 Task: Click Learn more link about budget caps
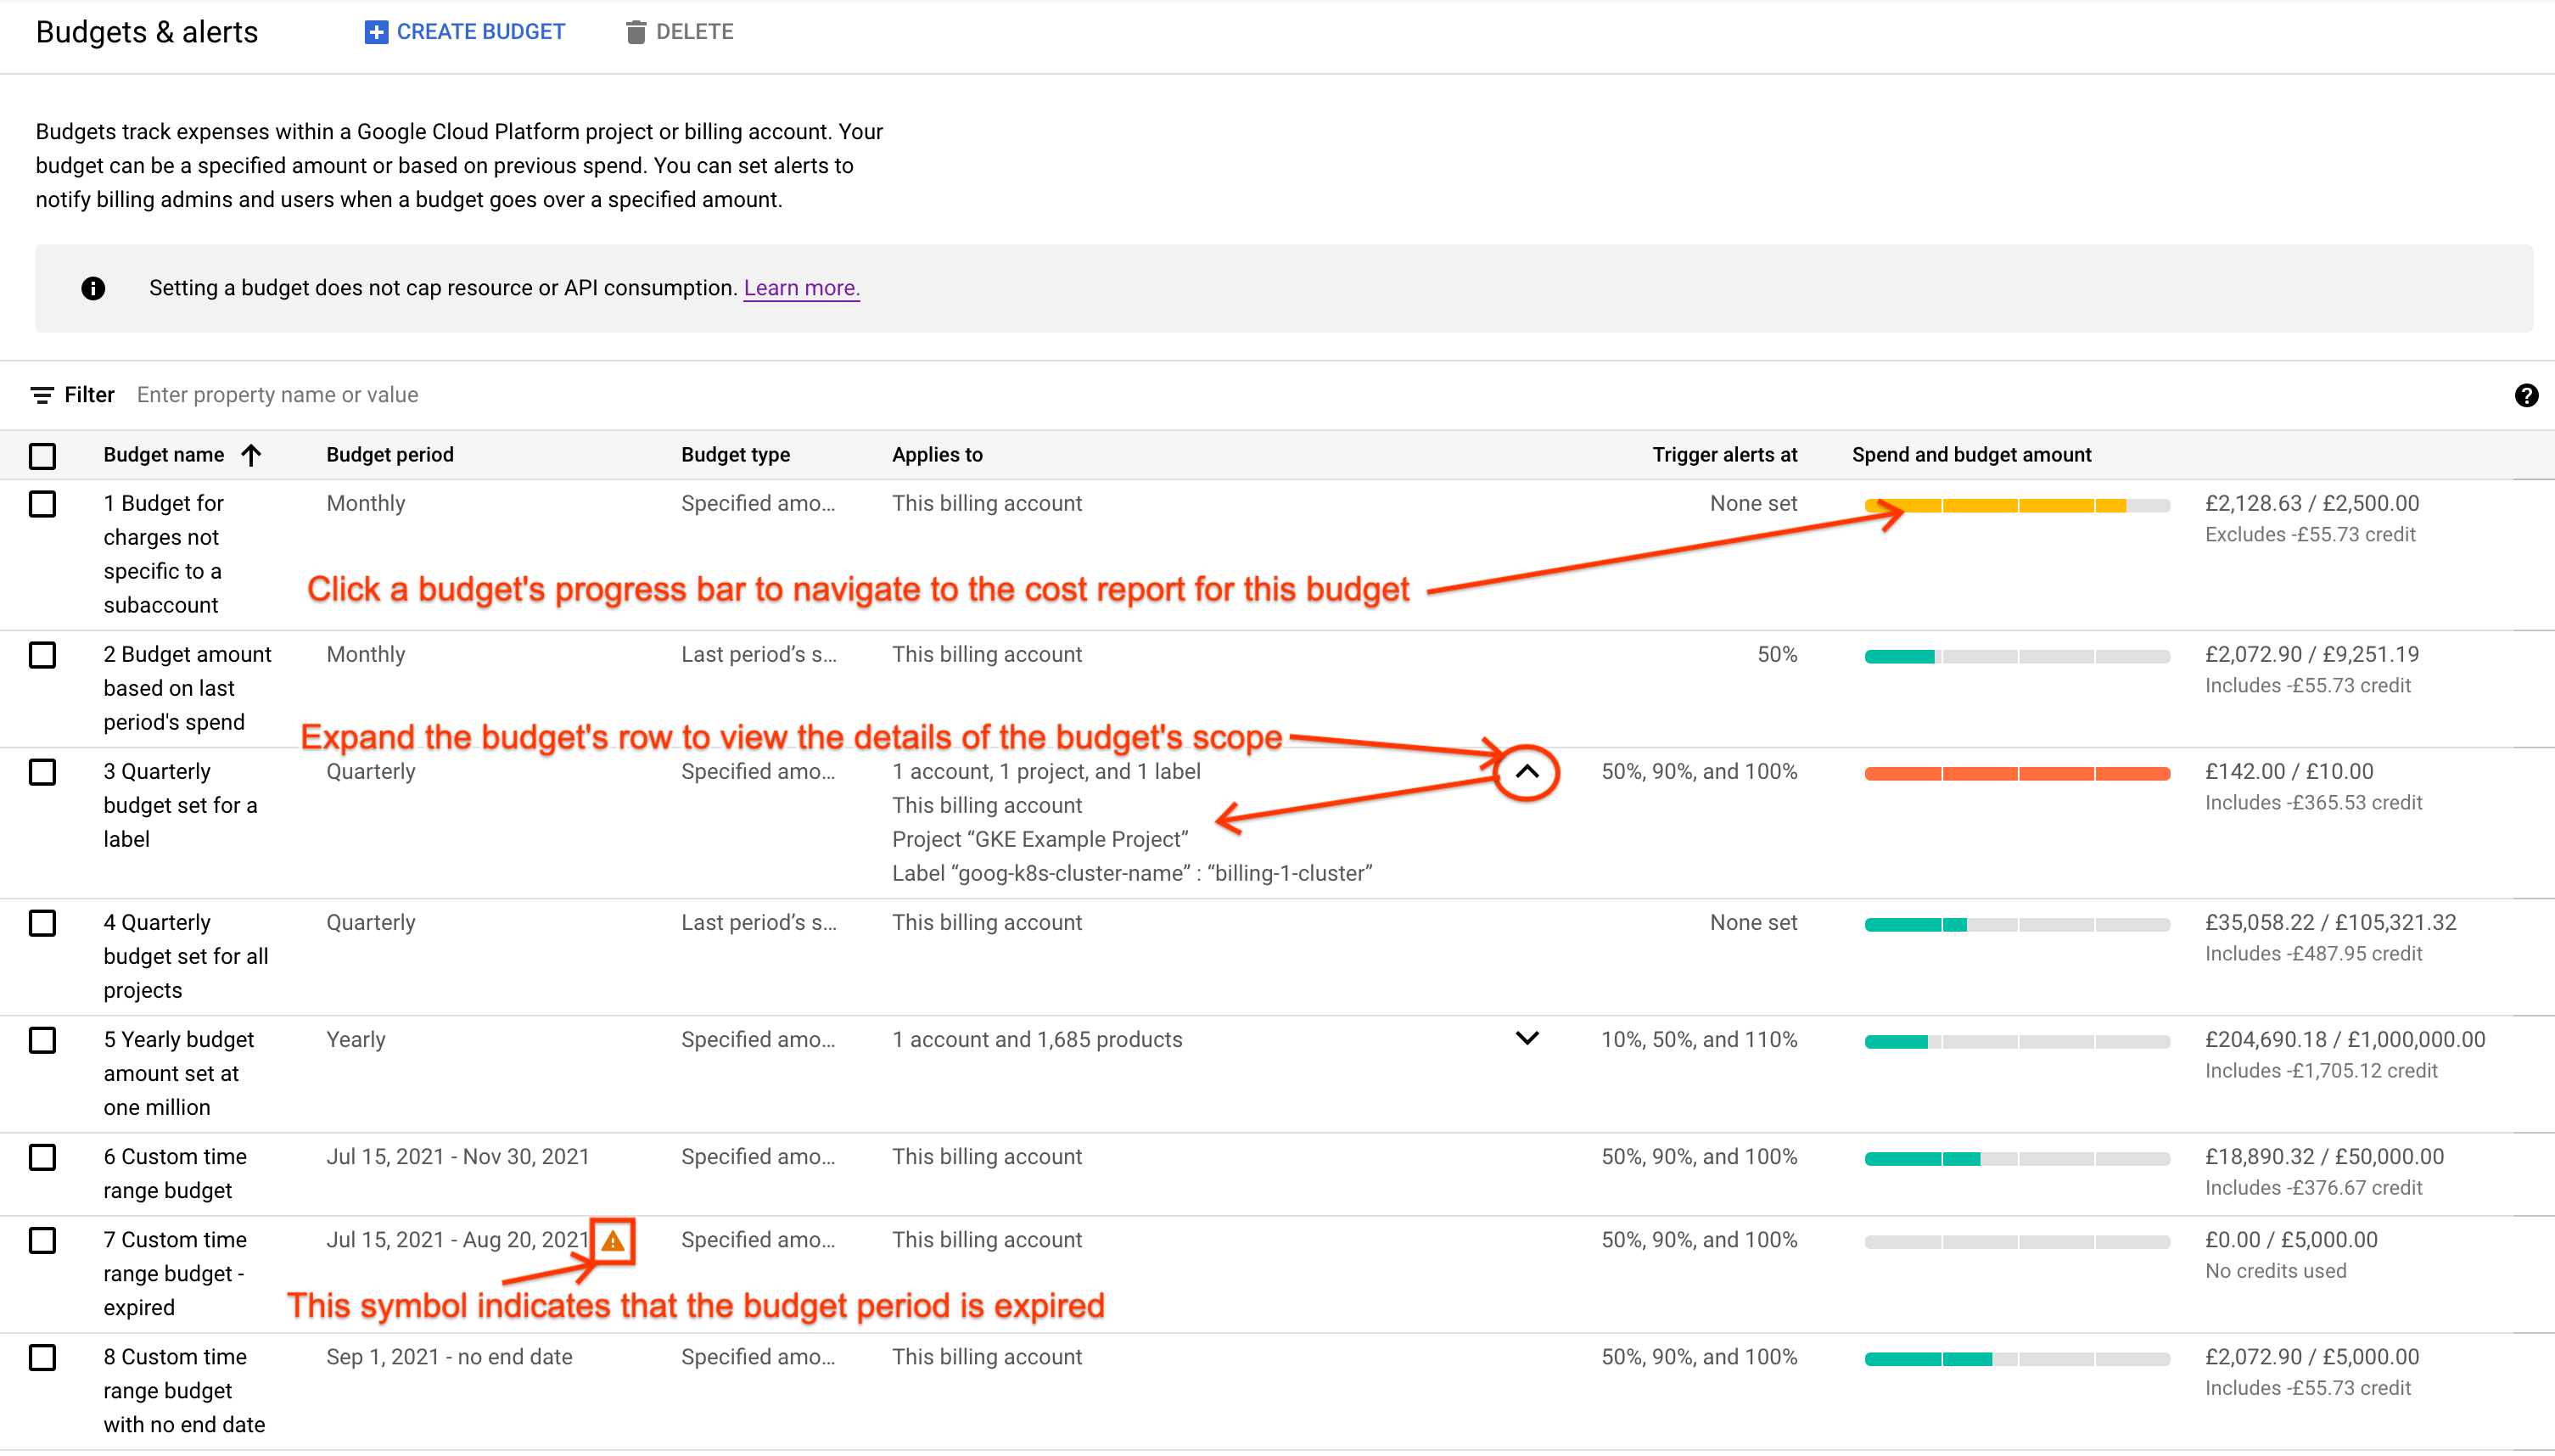point(800,288)
